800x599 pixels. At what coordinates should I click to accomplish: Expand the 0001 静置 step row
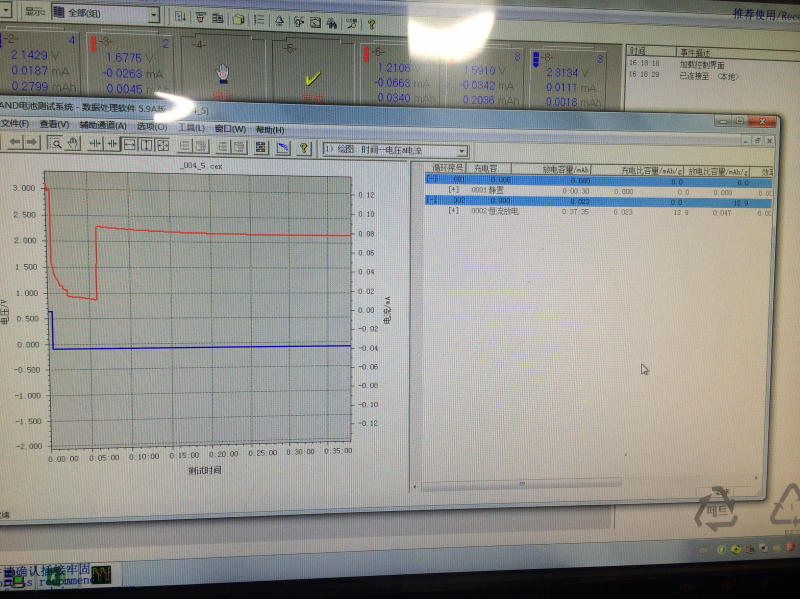click(453, 189)
